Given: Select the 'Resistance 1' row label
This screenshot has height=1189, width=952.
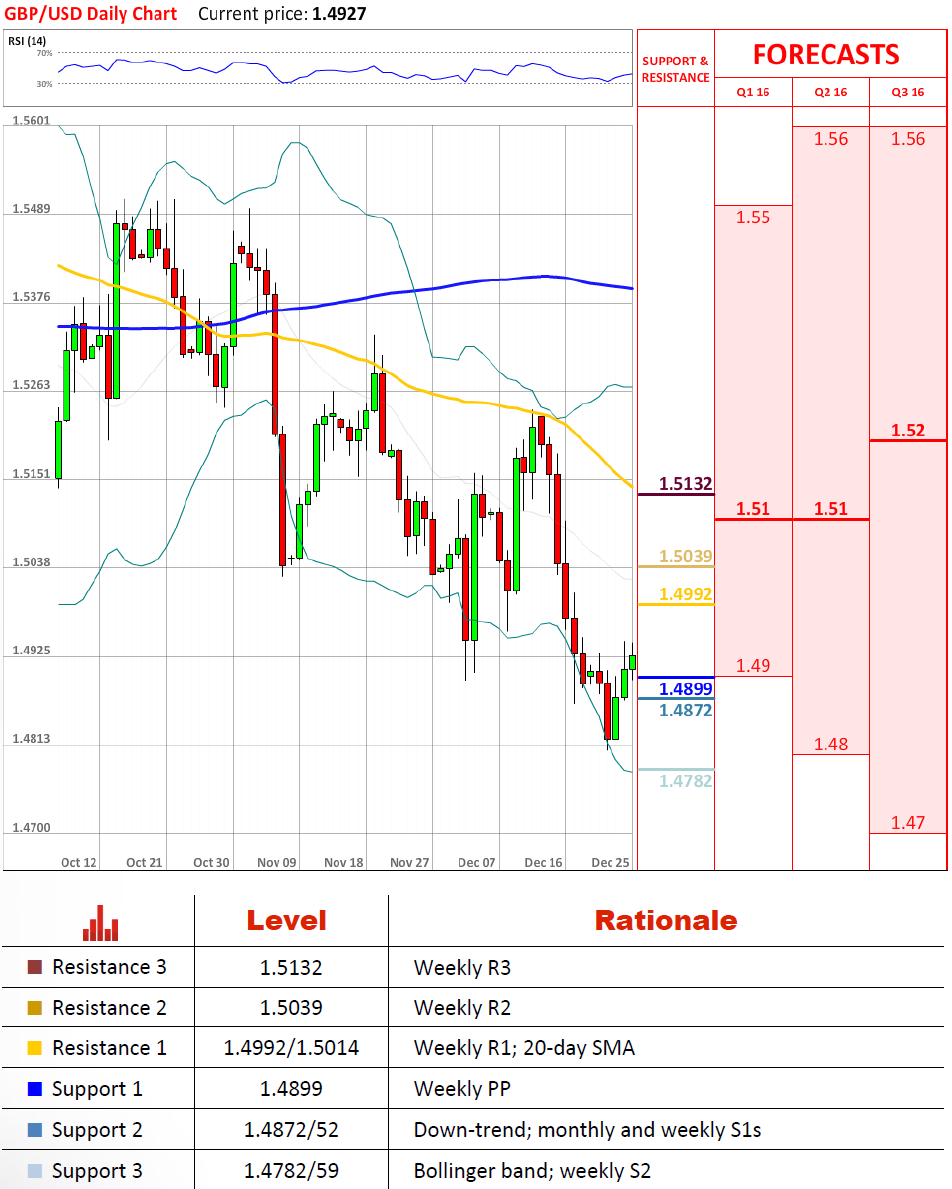Looking at the screenshot, I should 108,1048.
